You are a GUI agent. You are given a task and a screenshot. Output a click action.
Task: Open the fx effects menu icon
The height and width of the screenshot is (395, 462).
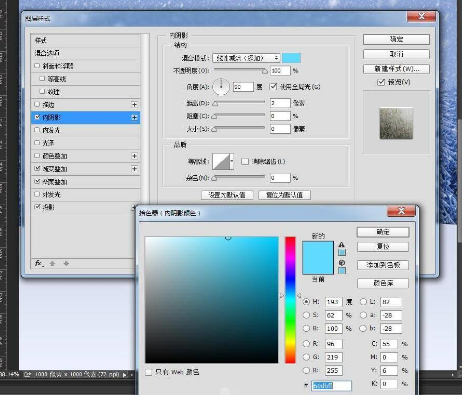(x=39, y=263)
